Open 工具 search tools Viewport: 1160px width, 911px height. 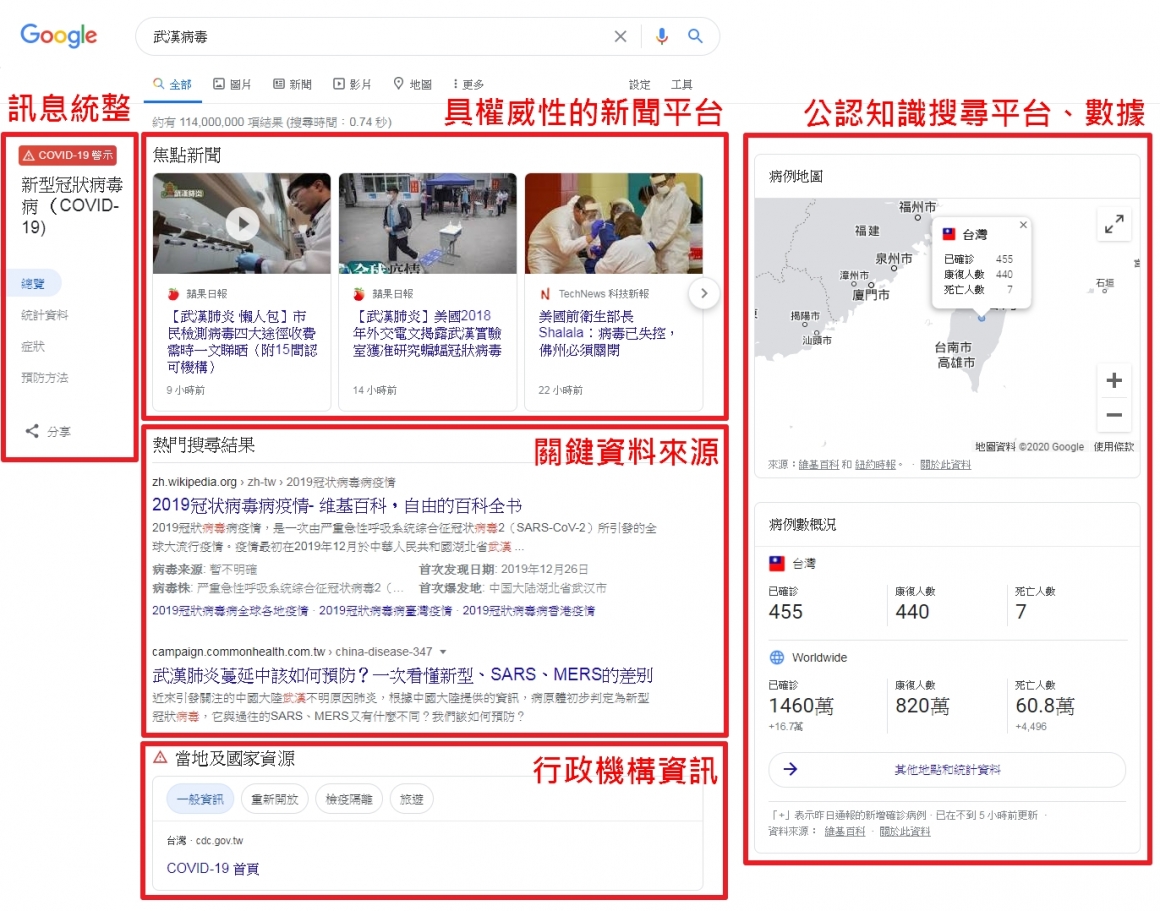tap(681, 84)
